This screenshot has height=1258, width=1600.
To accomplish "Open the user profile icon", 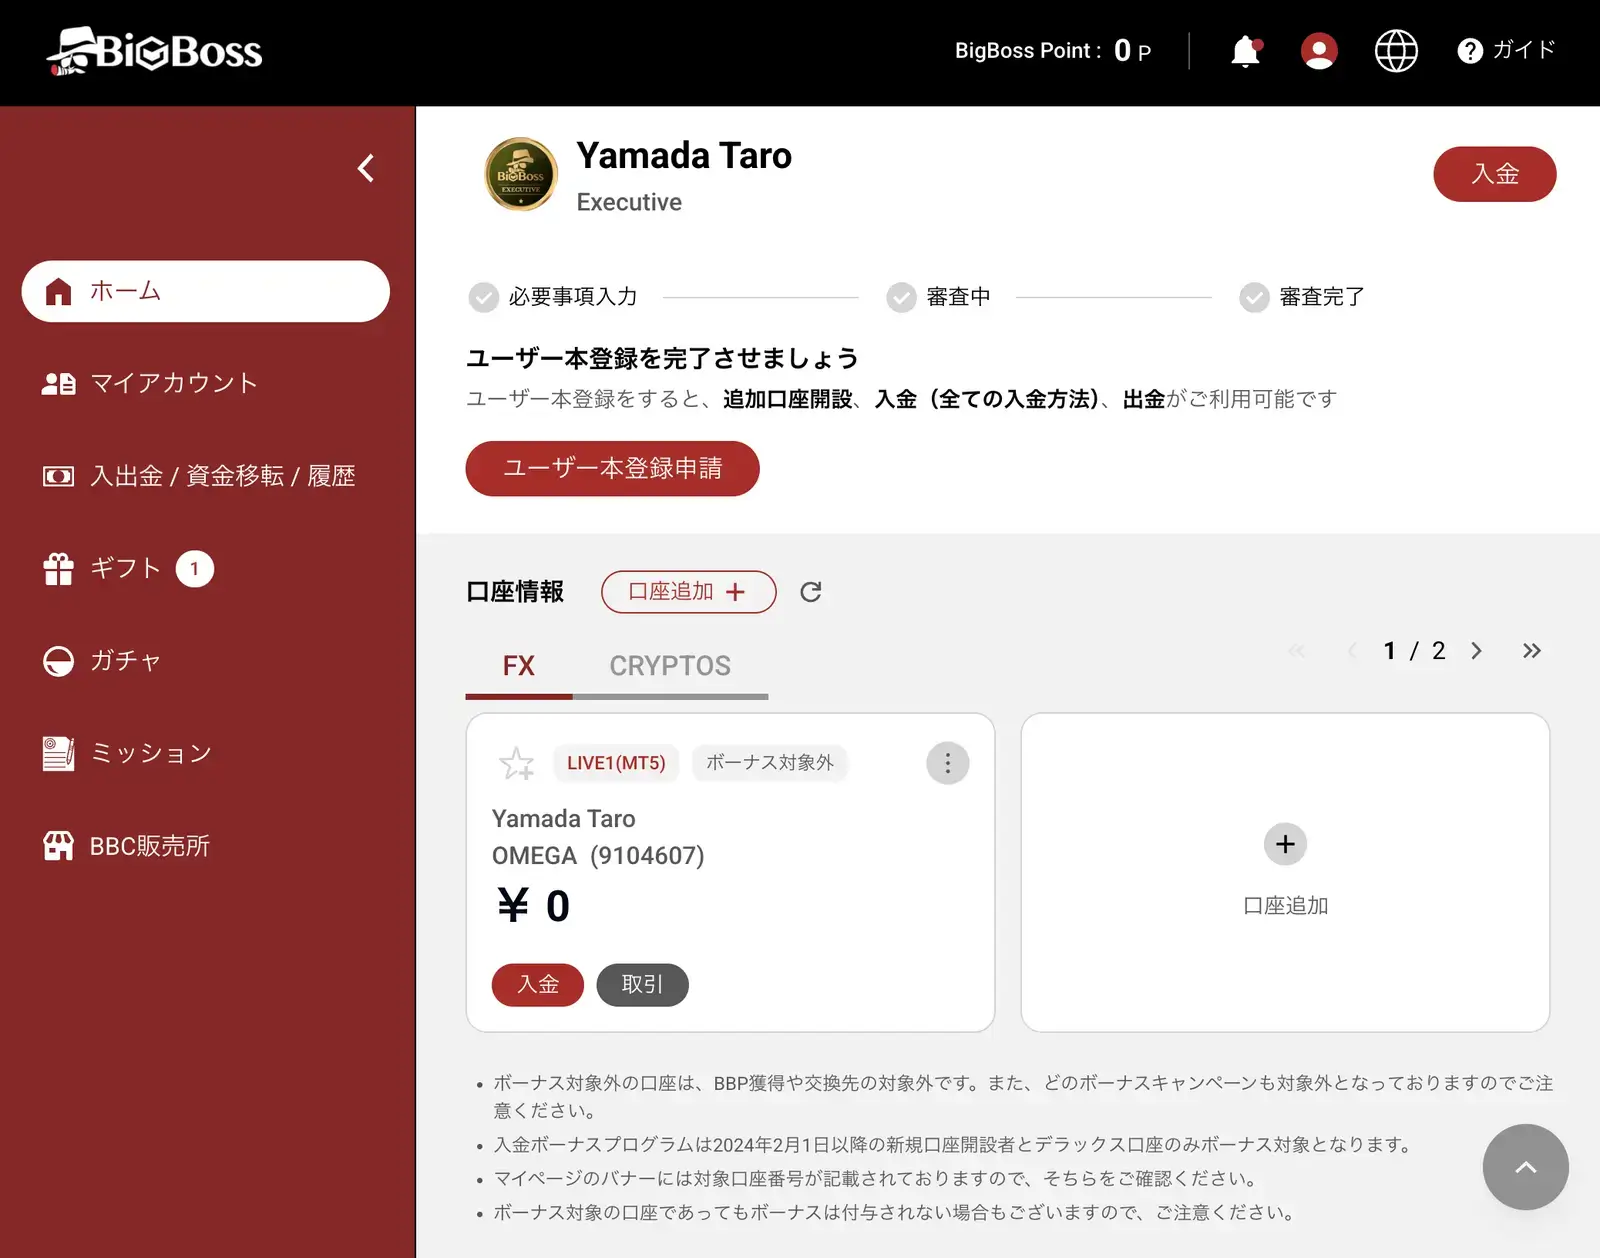I will coord(1319,51).
